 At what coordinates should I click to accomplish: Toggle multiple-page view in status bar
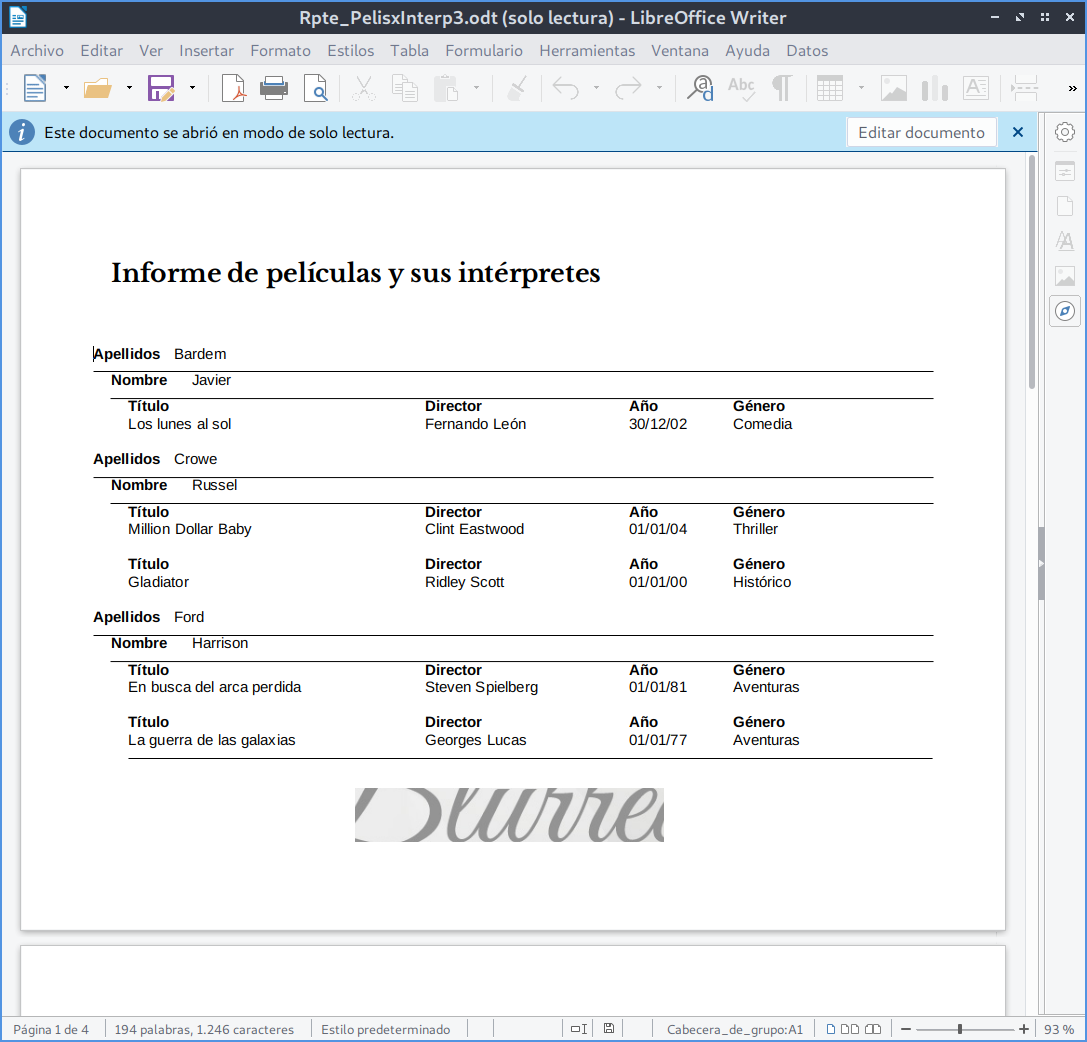point(850,1029)
